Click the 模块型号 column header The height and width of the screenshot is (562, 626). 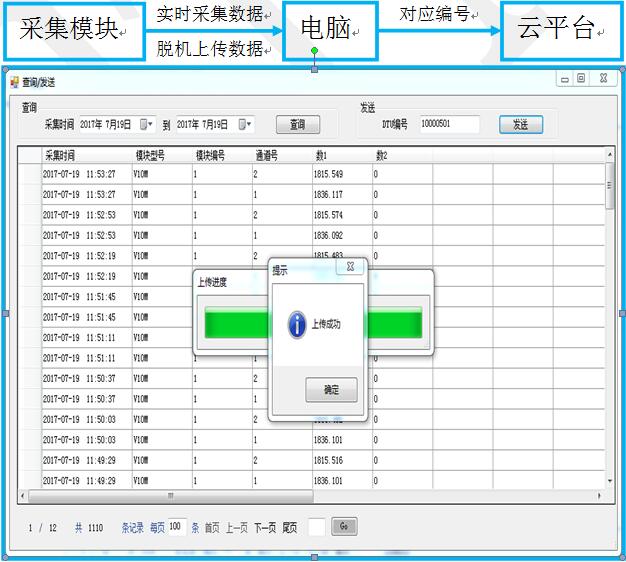(x=150, y=156)
